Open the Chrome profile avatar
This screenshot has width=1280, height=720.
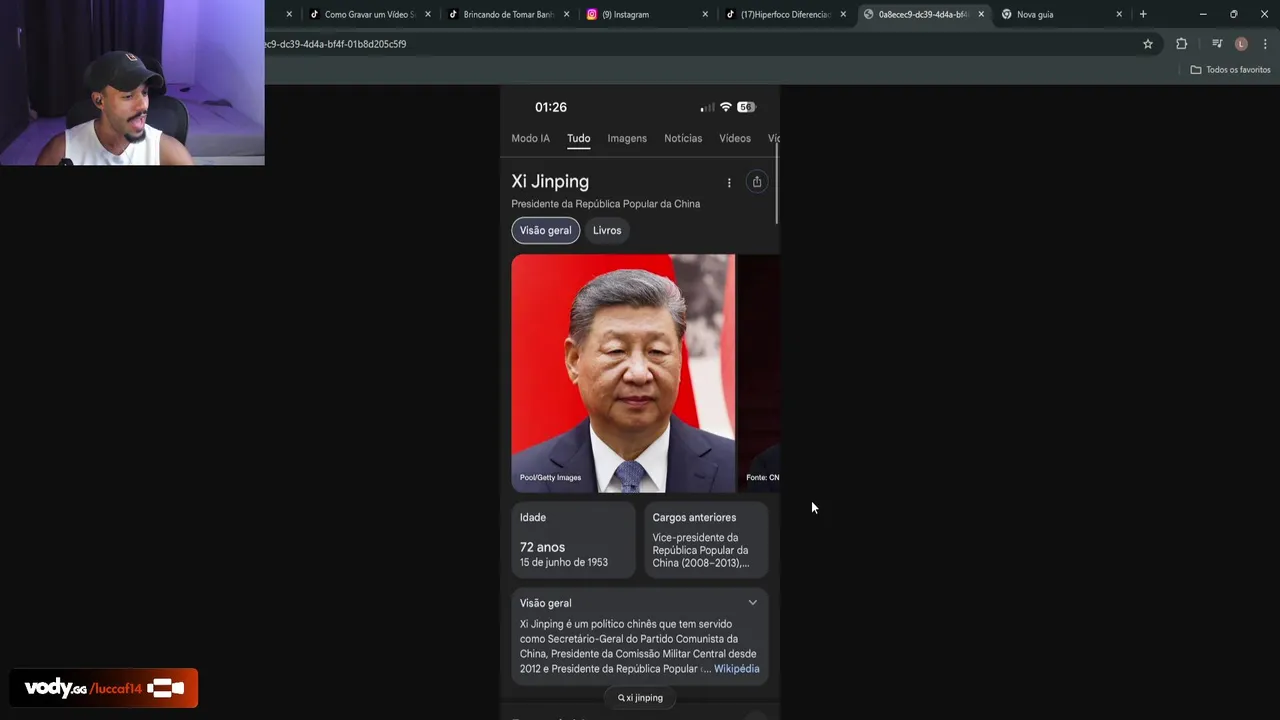pyautogui.click(x=1241, y=44)
